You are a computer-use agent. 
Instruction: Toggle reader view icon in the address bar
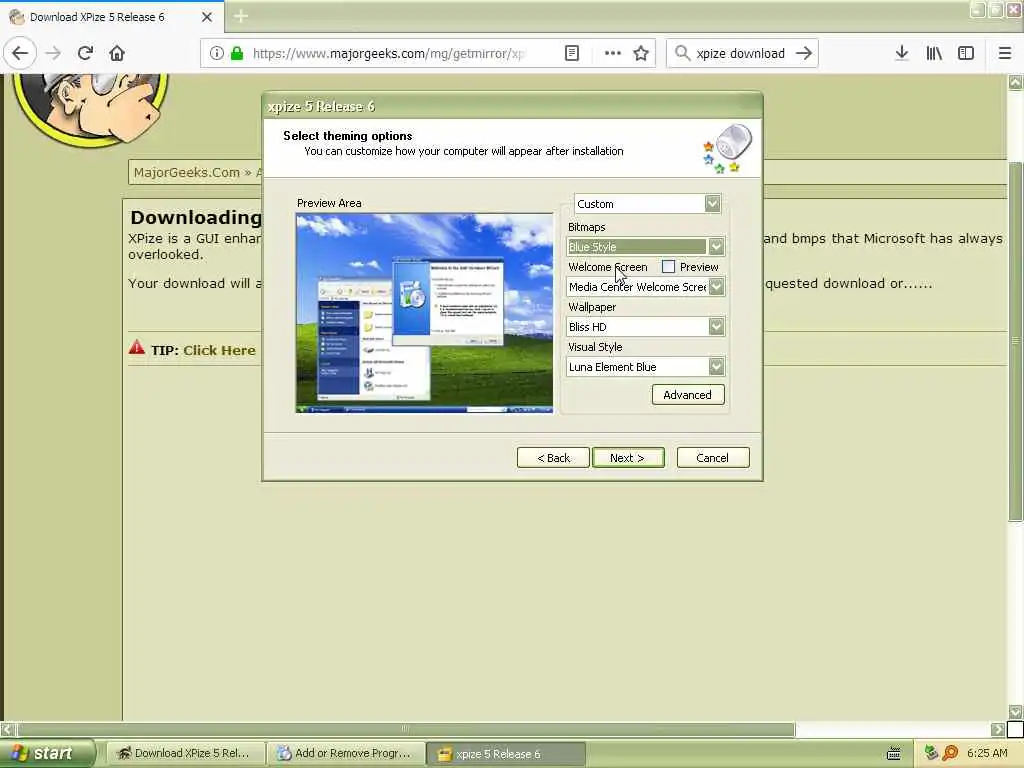click(571, 53)
